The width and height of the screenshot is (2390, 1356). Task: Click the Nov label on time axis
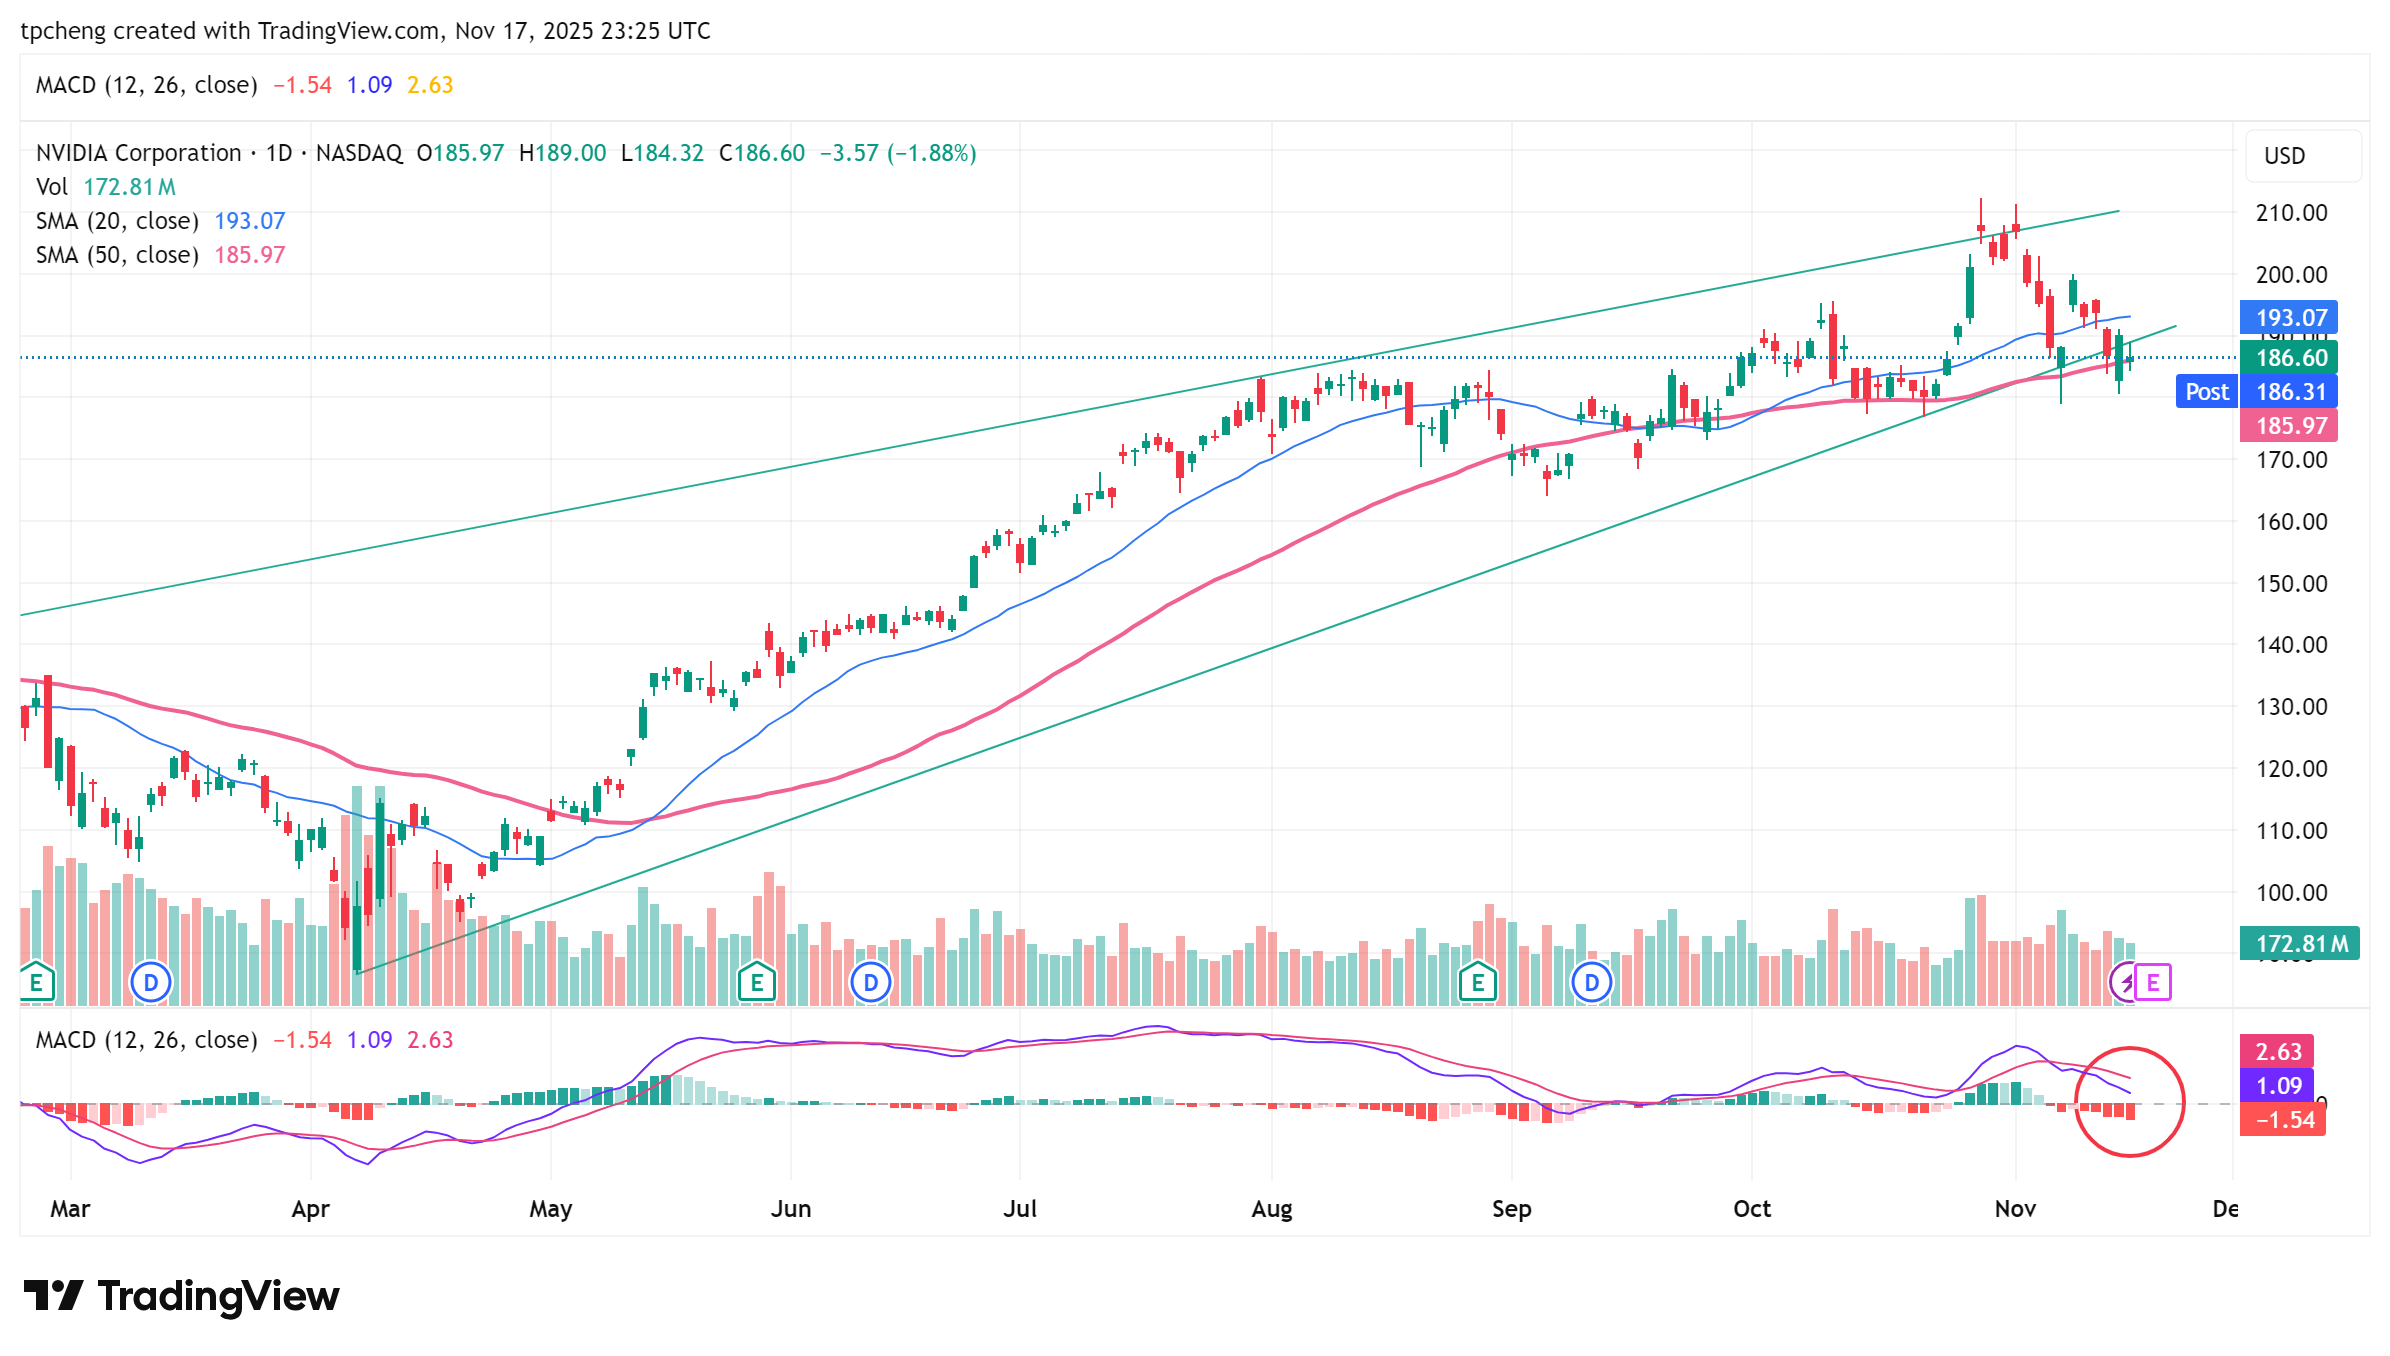(2015, 1209)
